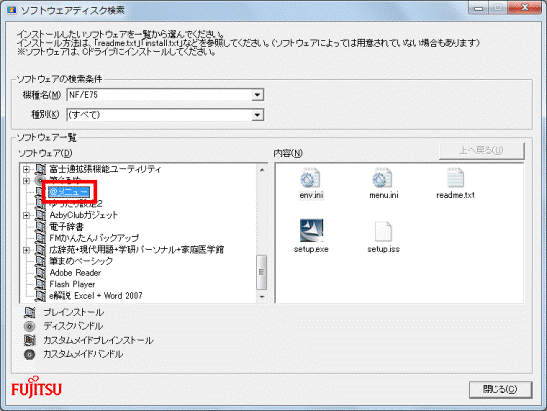
Task: Click the プレインストール legend icon
Action: pos(30,312)
